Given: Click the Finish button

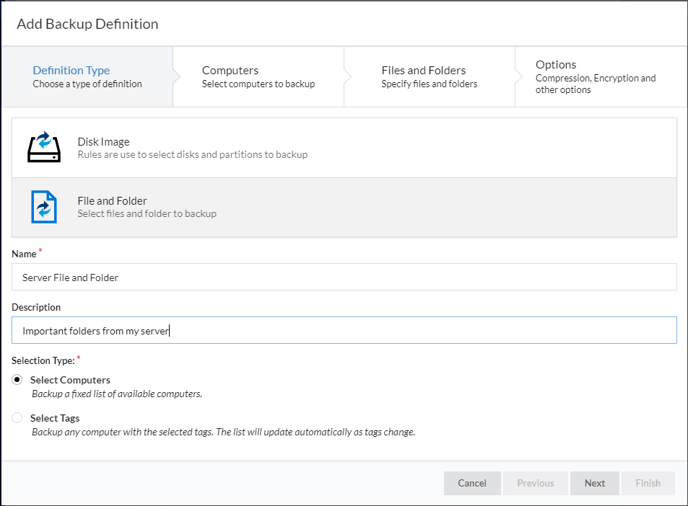Looking at the screenshot, I should (x=648, y=483).
